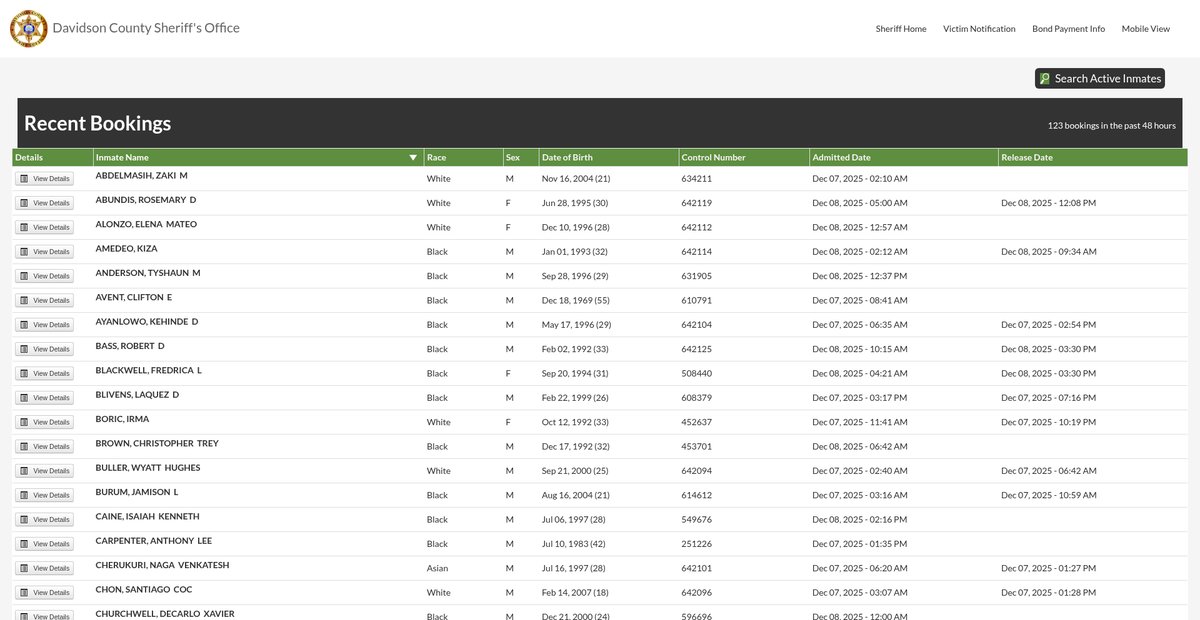Click details icon for Boric, Irma

24,422
